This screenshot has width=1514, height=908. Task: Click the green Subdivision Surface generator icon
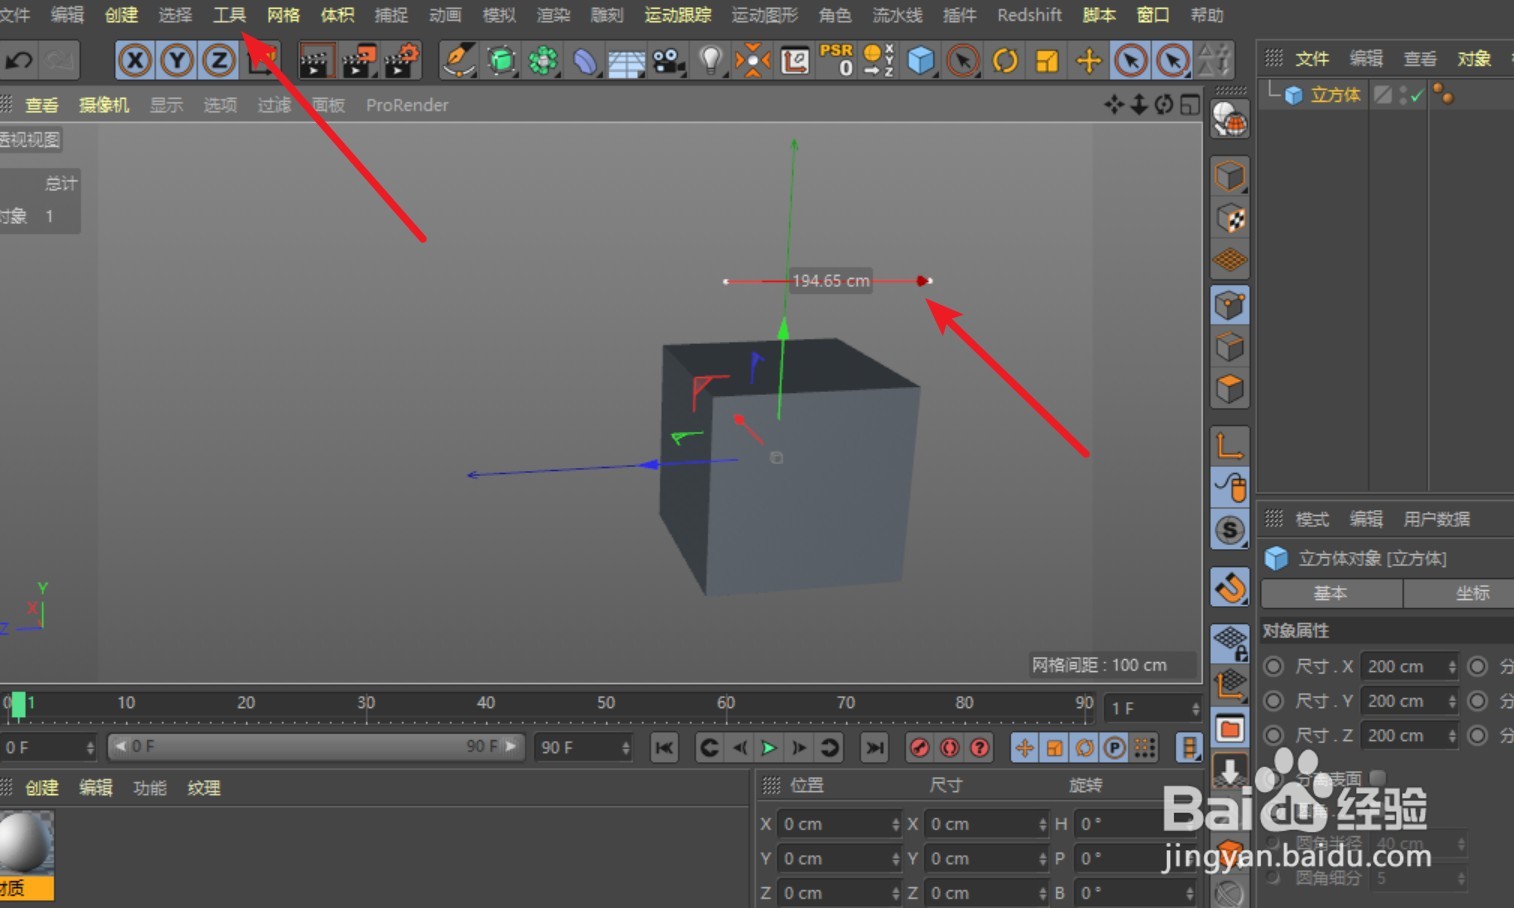pos(501,61)
